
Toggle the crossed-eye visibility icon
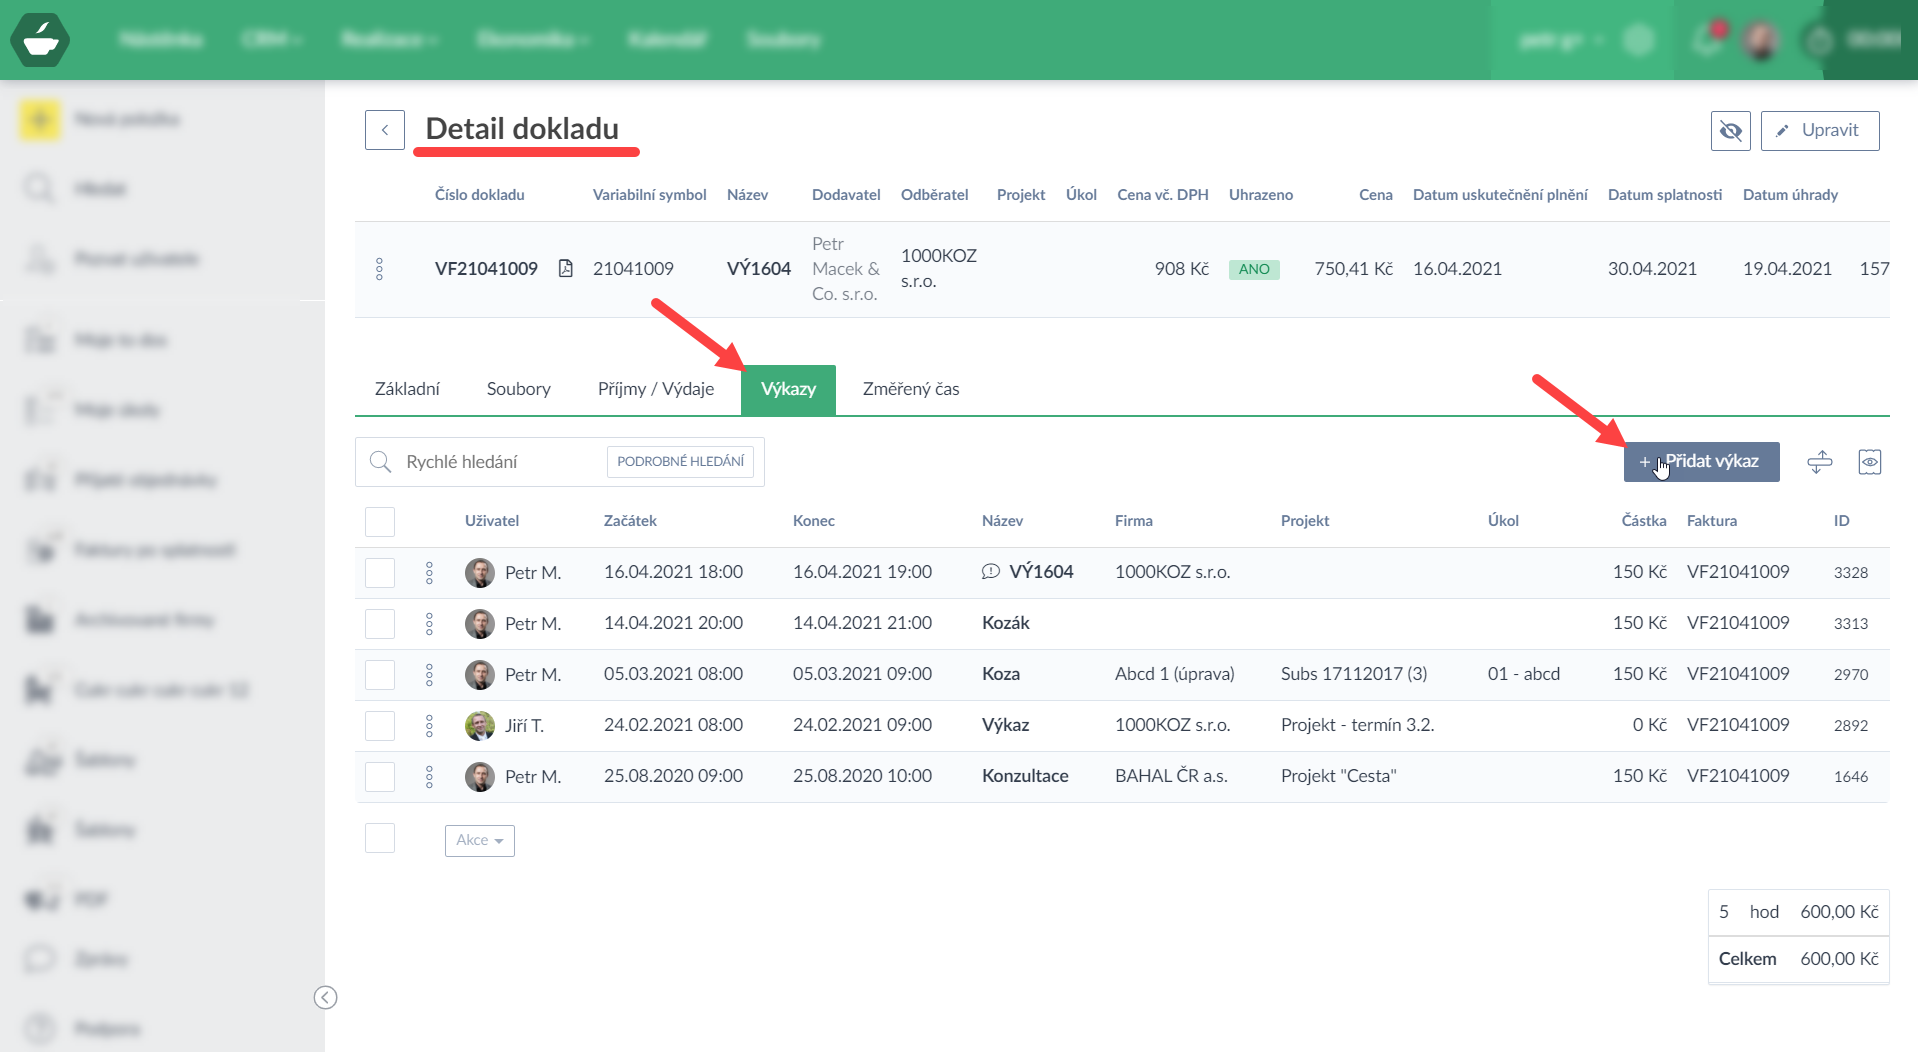[1730, 131]
